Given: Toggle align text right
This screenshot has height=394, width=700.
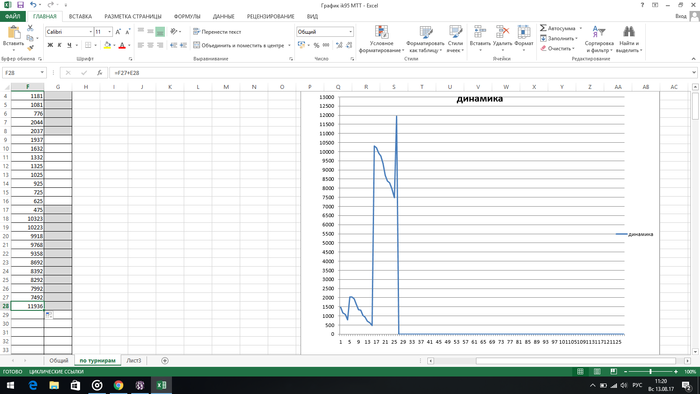Looking at the screenshot, I should 160,45.
